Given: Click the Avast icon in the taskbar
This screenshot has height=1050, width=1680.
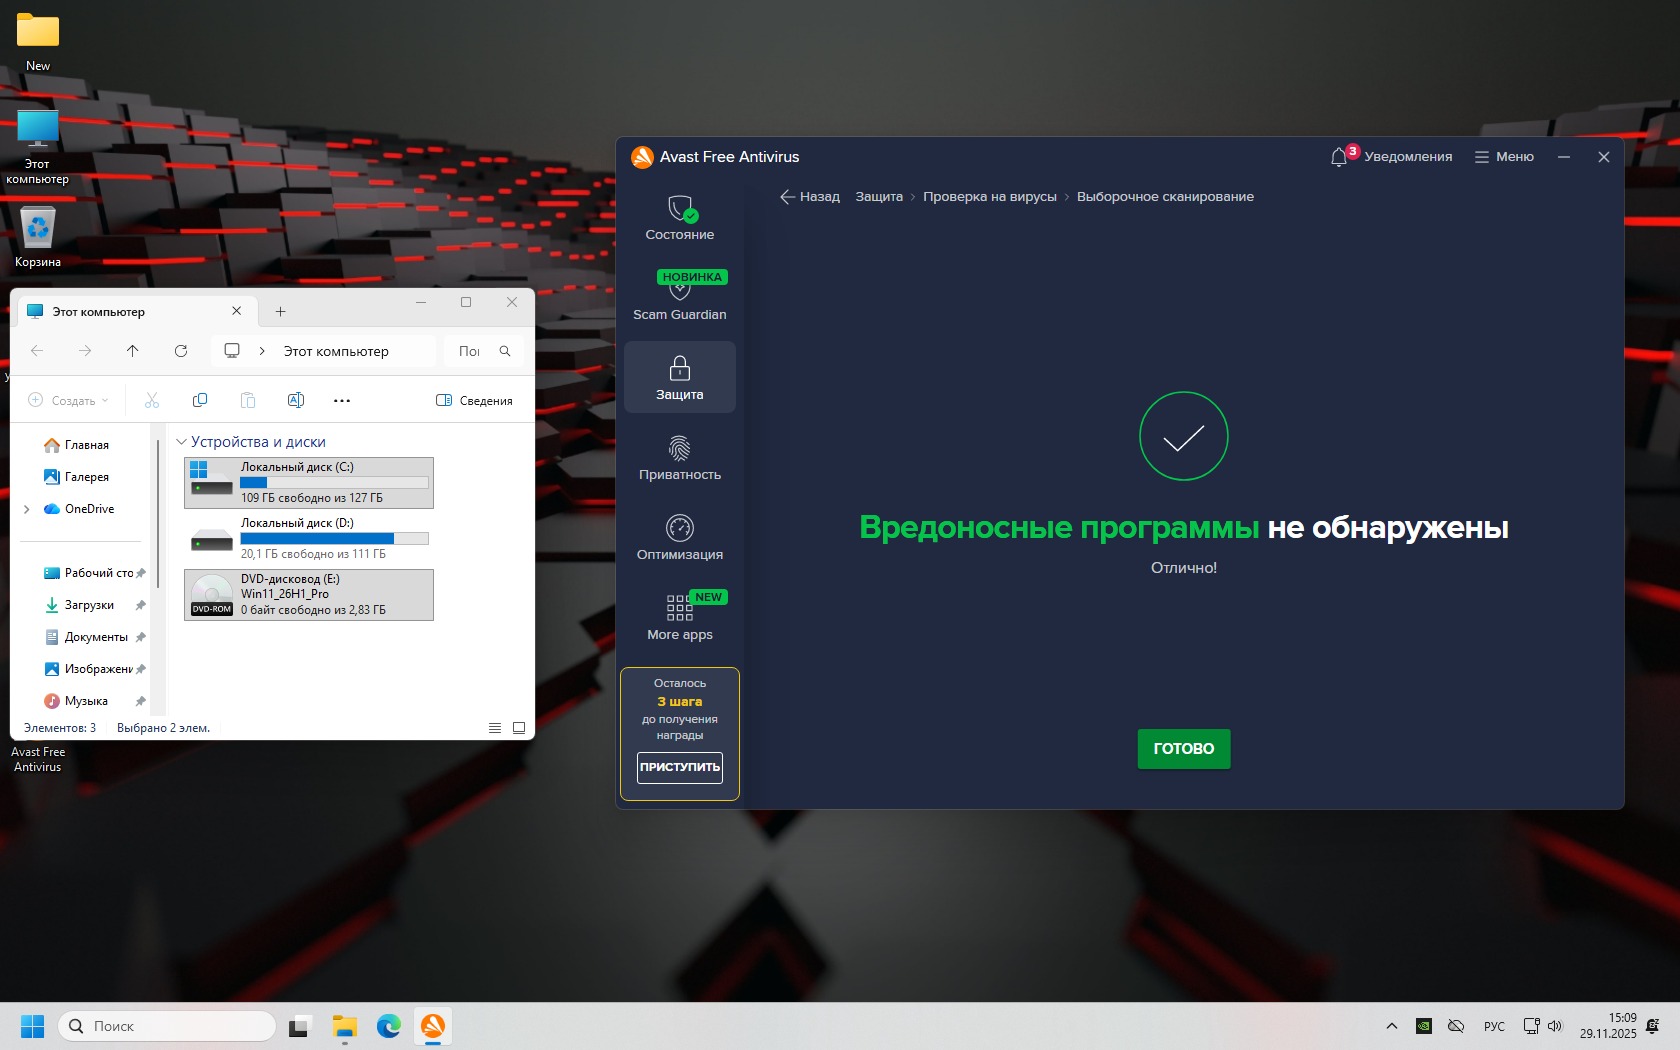Looking at the screenshot, I should pyautogui.click(x=432, y=1026).
